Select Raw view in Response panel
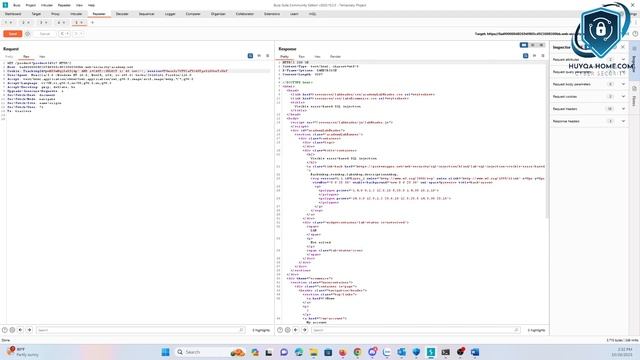 point(302,56)
